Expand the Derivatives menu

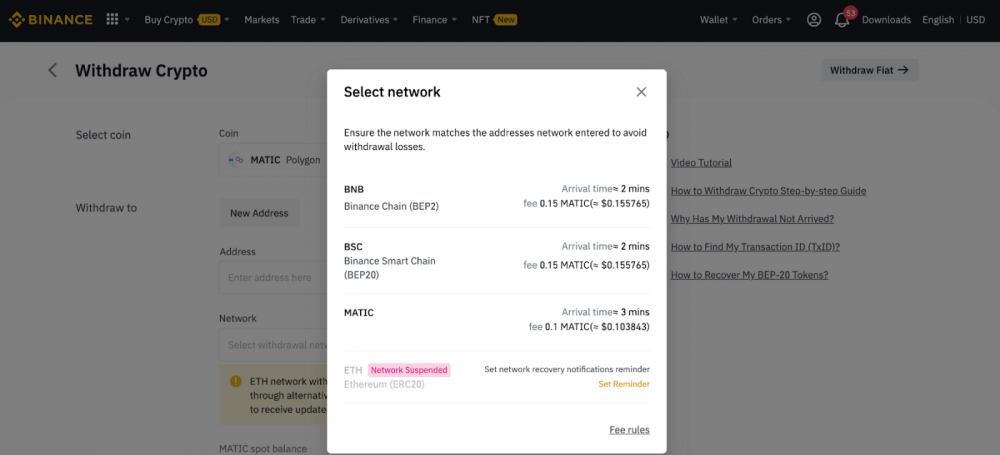[x=369, y=20]
